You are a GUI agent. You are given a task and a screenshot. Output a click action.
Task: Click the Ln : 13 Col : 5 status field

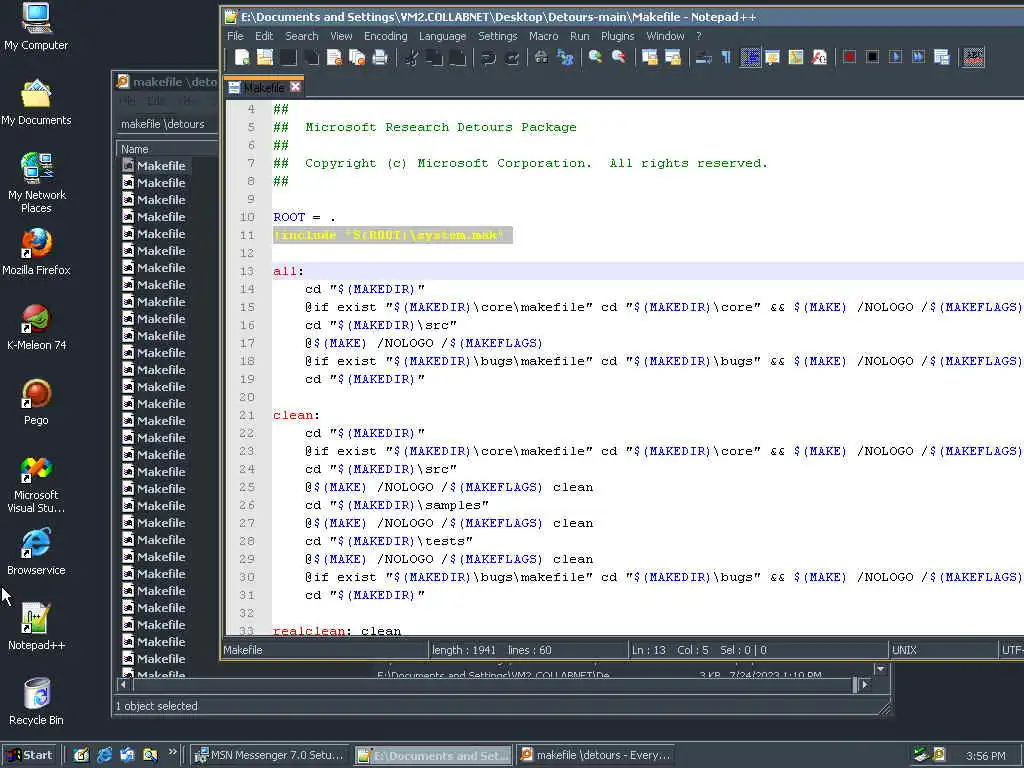[758, 650]
